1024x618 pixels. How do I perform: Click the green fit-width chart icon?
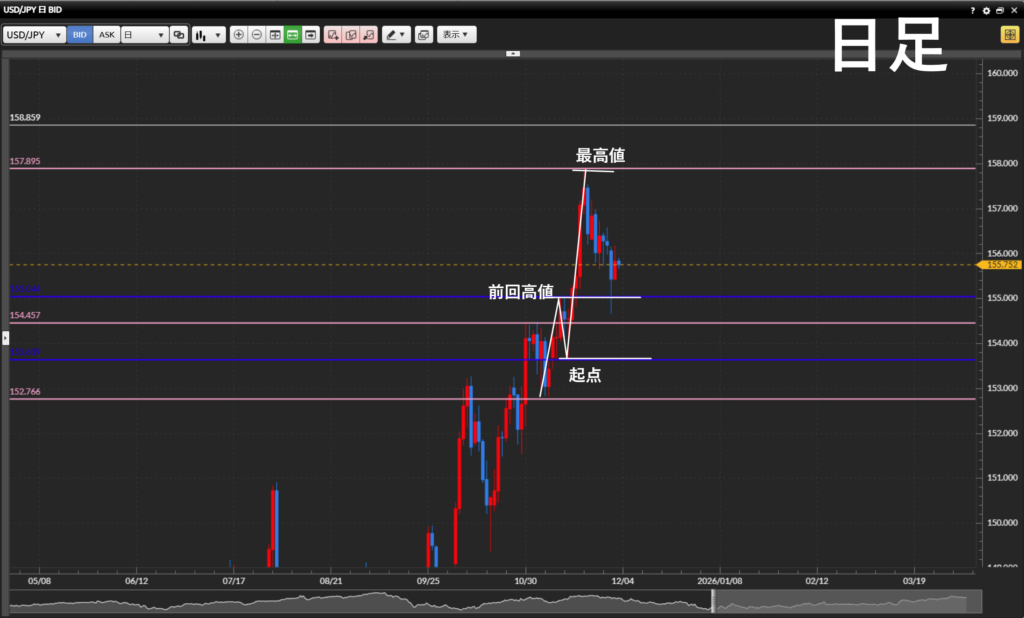point(292,34)
